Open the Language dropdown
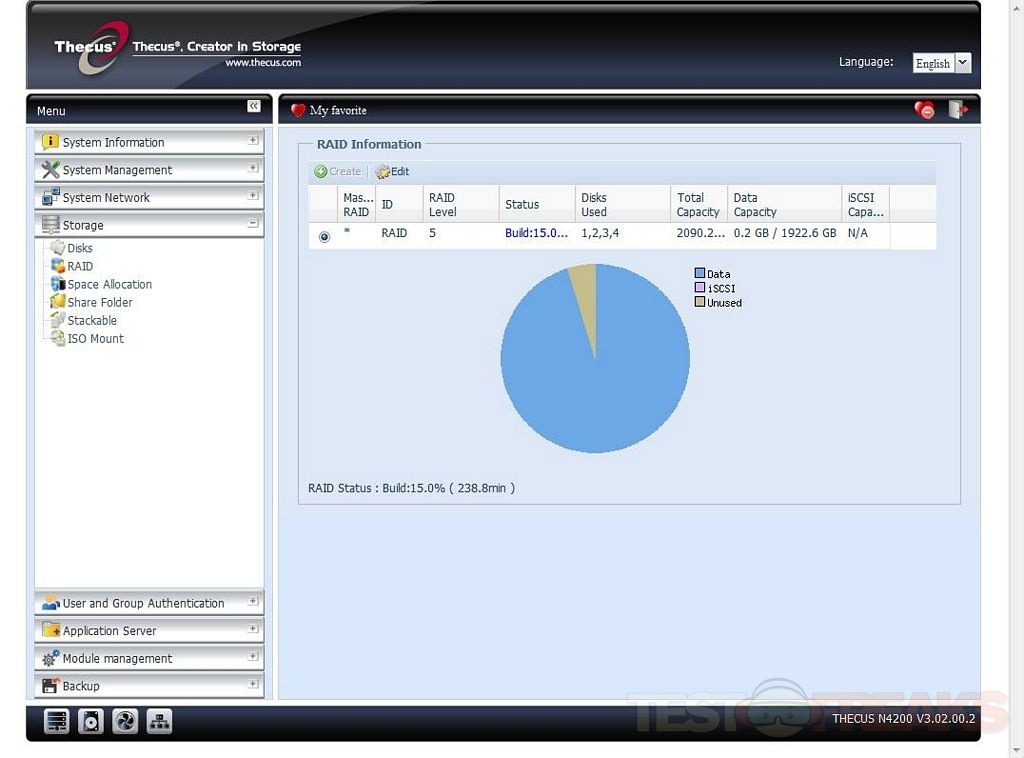The image size is (1024, 758). point(941,63)
